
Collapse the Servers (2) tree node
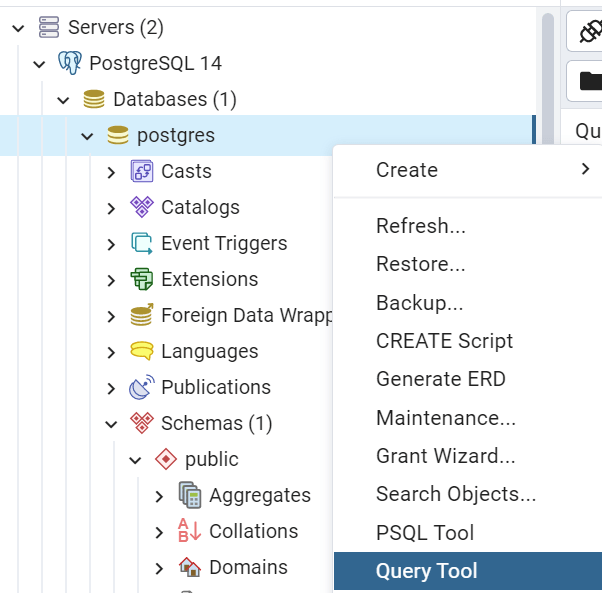[18, 28]
